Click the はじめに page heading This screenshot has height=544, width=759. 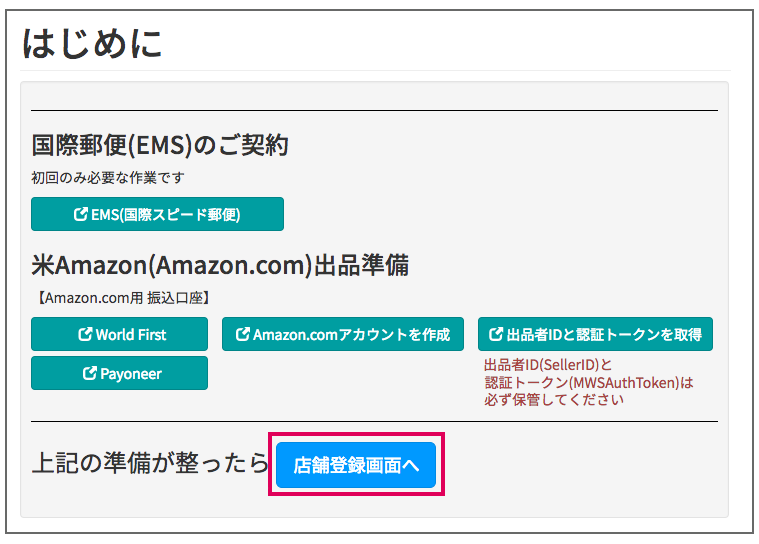92,44
